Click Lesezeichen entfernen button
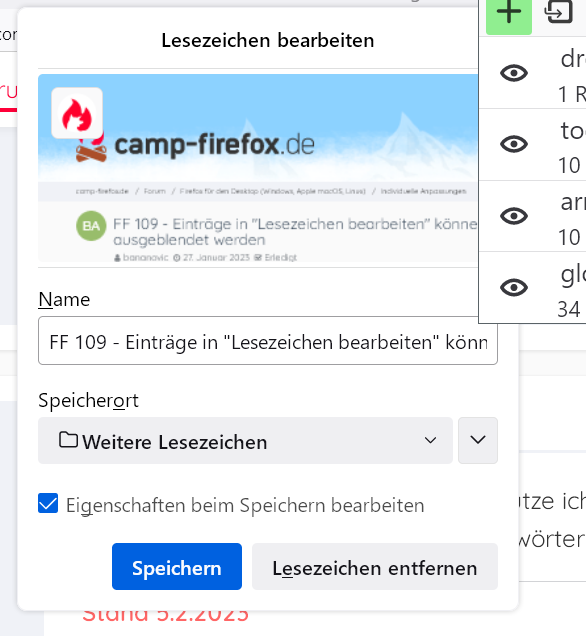The height and width of the screenshot is (636, 586). 375,567
